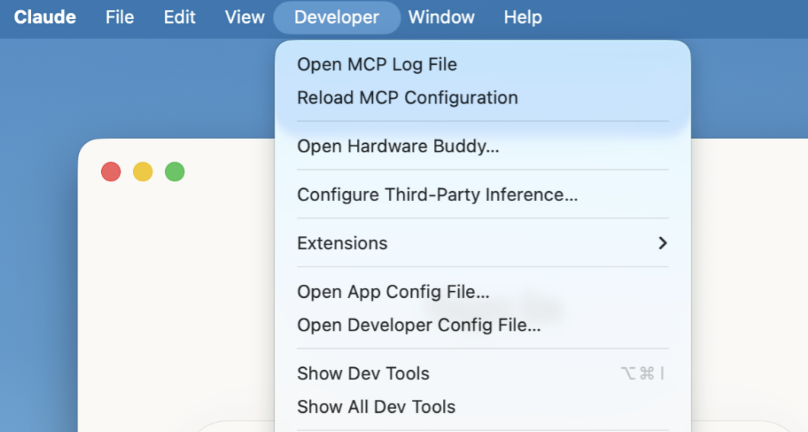
Task: Open the File menu
Action: pos(120,17)
